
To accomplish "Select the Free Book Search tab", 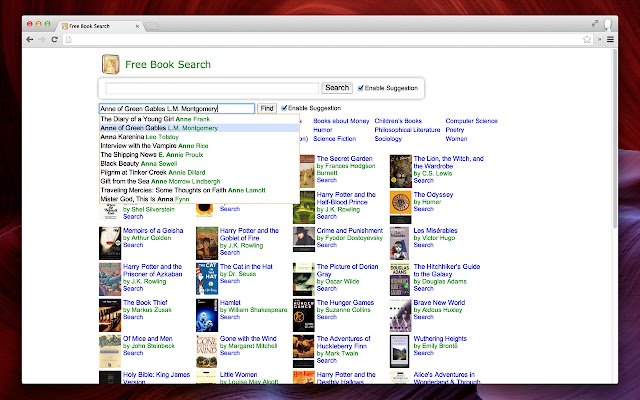I will point(98,26).
